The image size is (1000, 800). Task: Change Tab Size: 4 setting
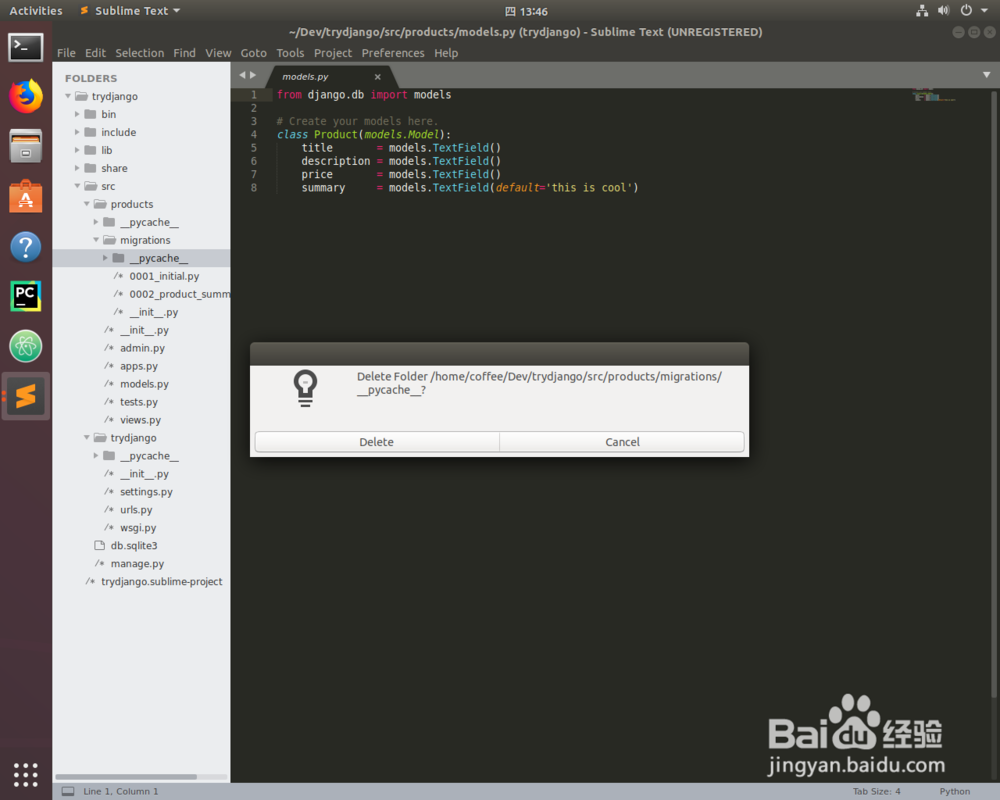pos(876,791)
